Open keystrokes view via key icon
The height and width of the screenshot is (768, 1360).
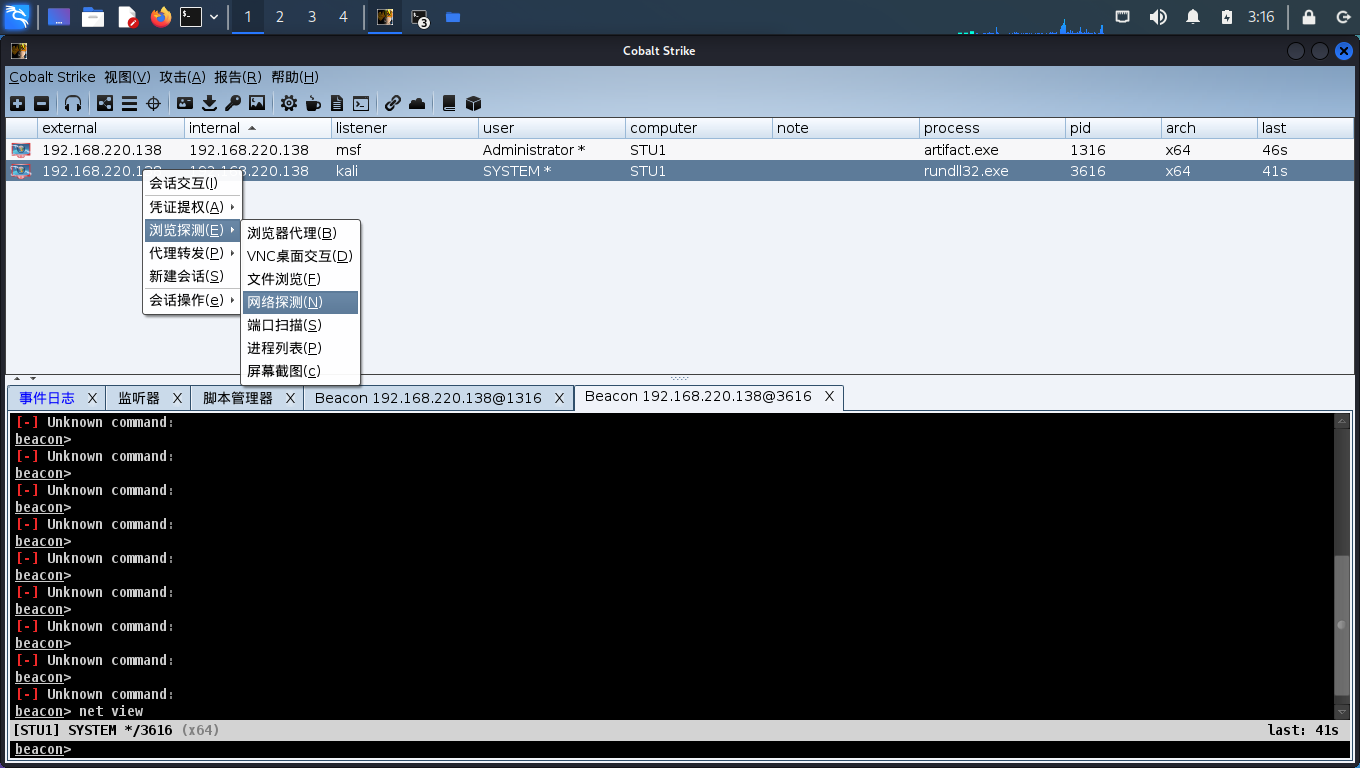233,103
